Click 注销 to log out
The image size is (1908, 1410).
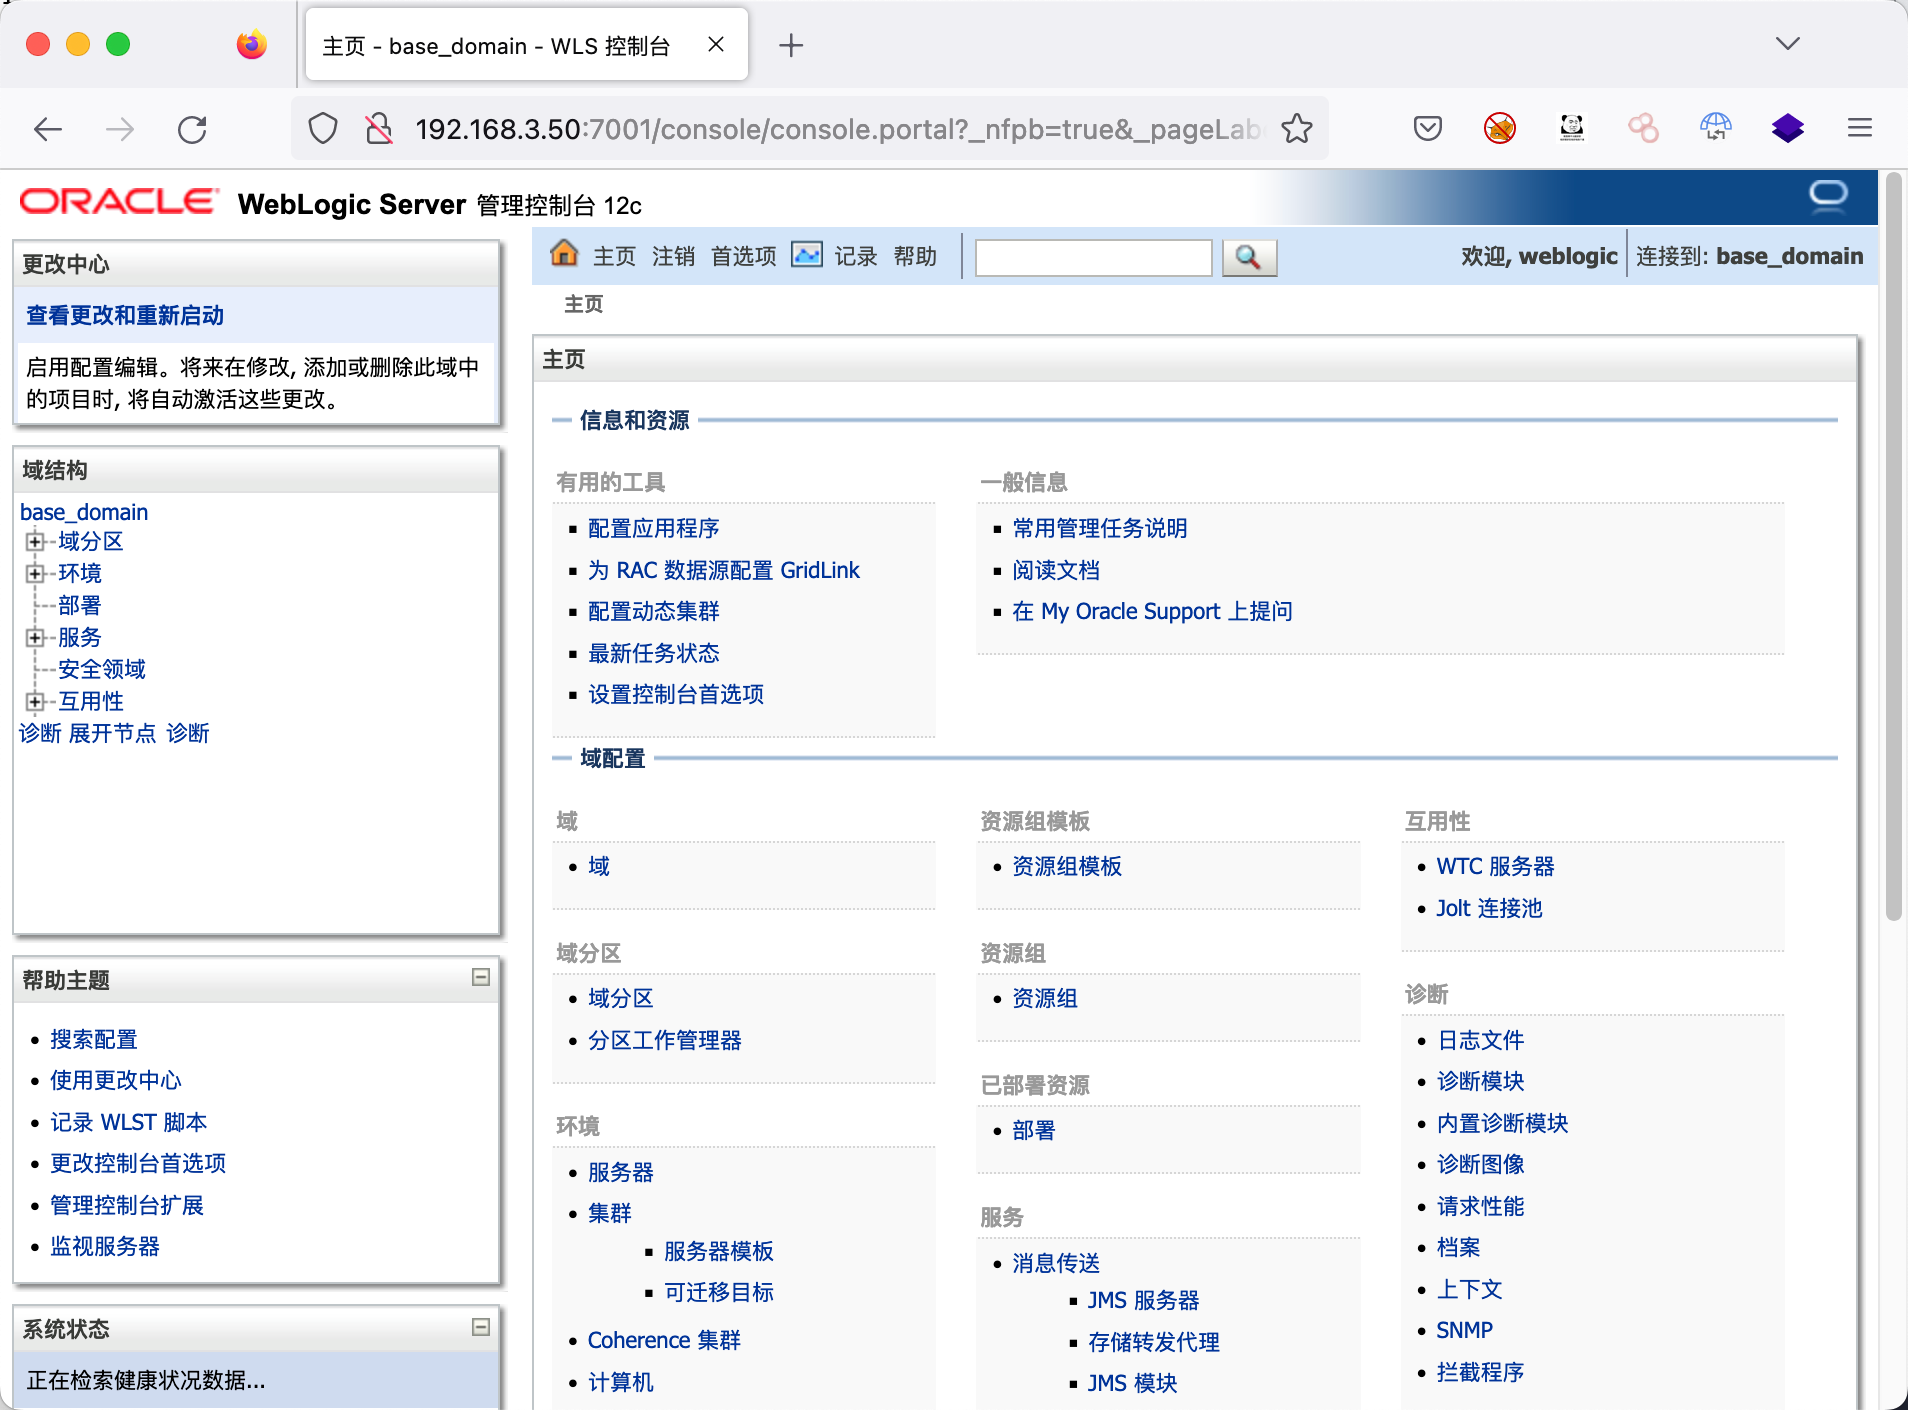[x=673, y=257]
